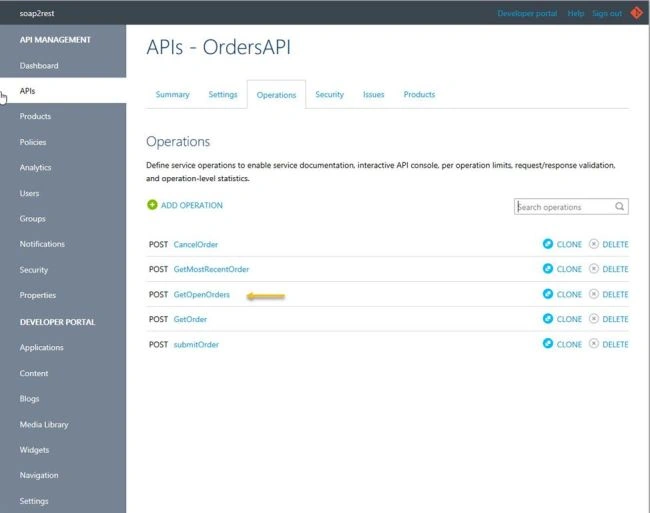Select the Operations tab
Viewport: 650px width, 513px height.
(x=276, y=95)
